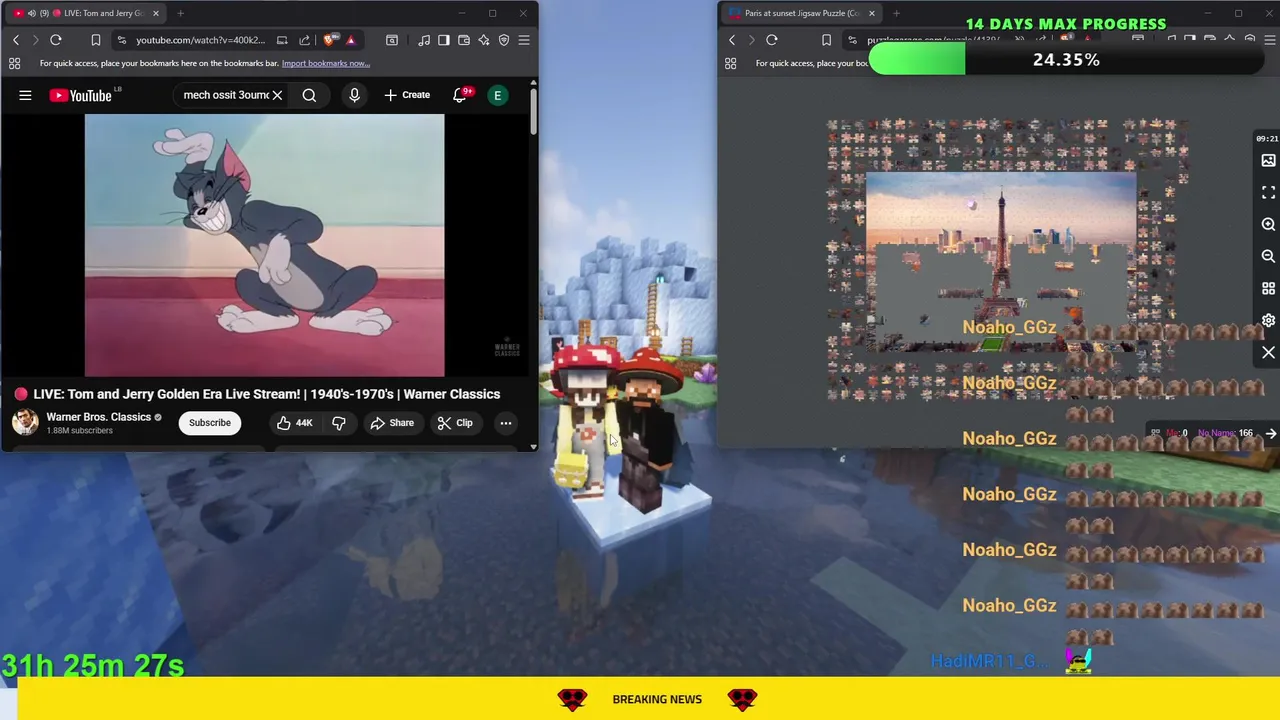Image resolution: width=1280 pixels, height=720 pixels.
Task: Click BREAKING NEWS ticker text
Action: (657, 699)
